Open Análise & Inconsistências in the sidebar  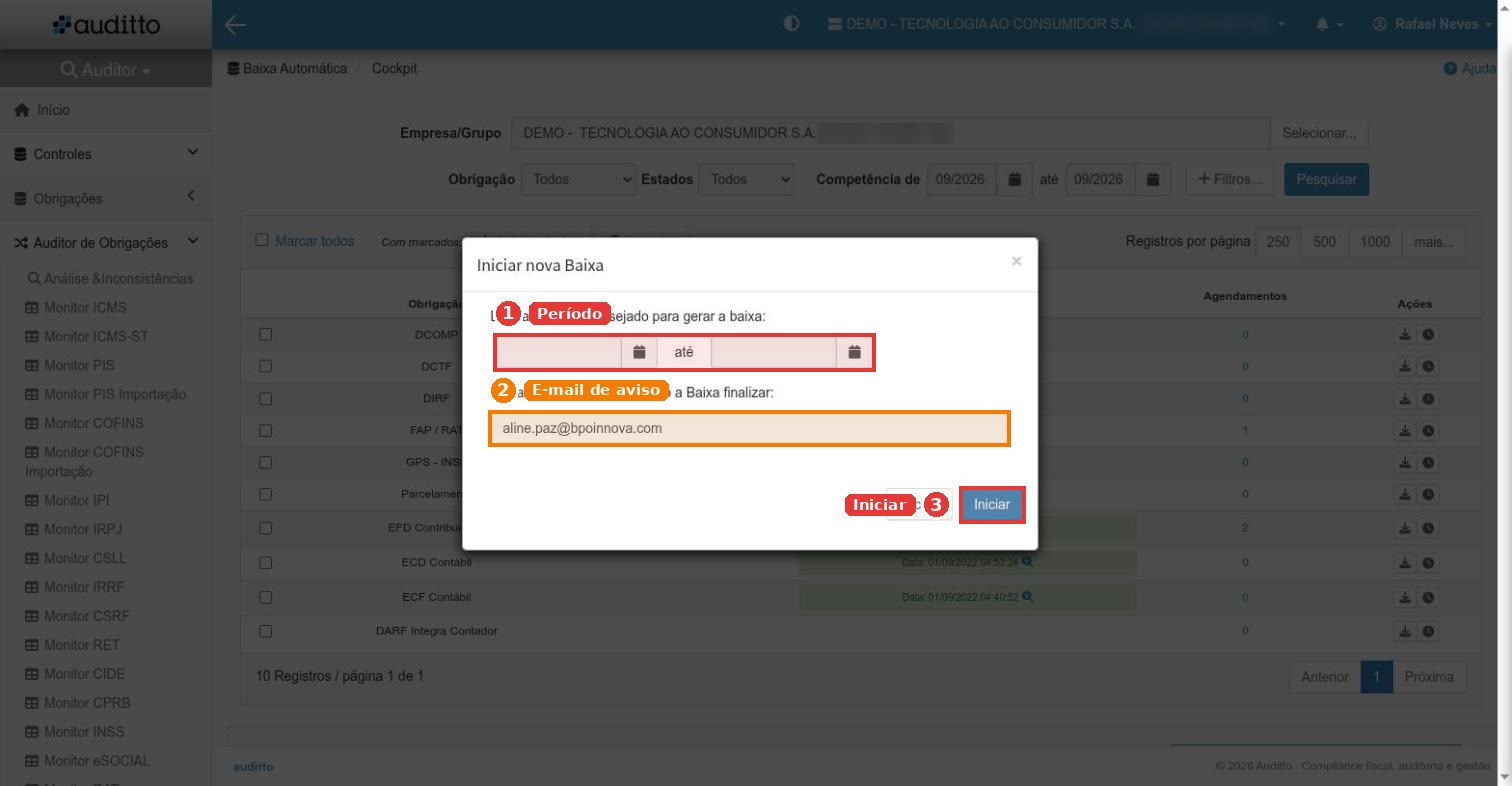pos(110,279)
